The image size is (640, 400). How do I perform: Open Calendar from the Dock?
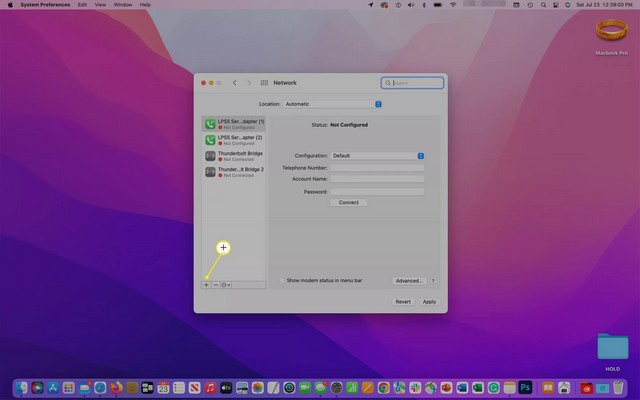pos(163,387)
